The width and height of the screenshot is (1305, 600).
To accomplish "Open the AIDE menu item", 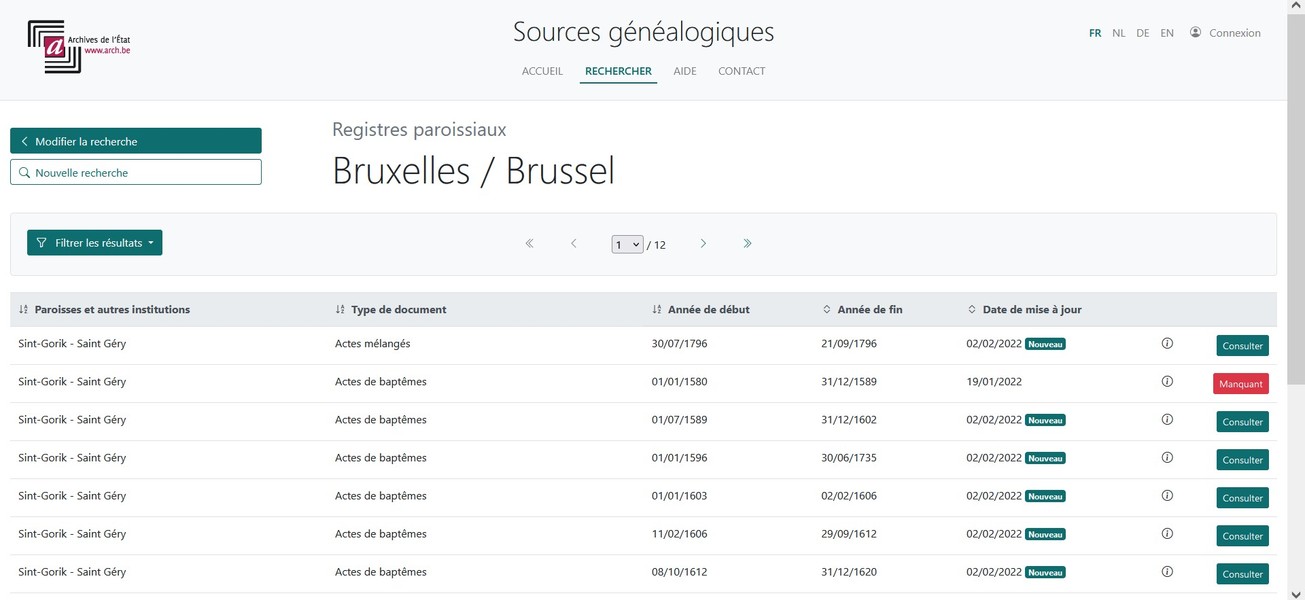I will [x=685, y=71].
